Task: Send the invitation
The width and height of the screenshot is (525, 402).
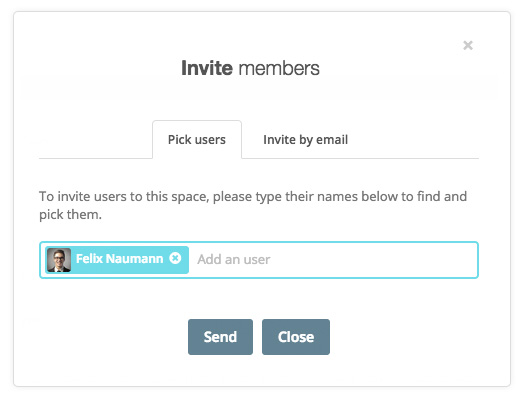Action: [x=220, y=337]
